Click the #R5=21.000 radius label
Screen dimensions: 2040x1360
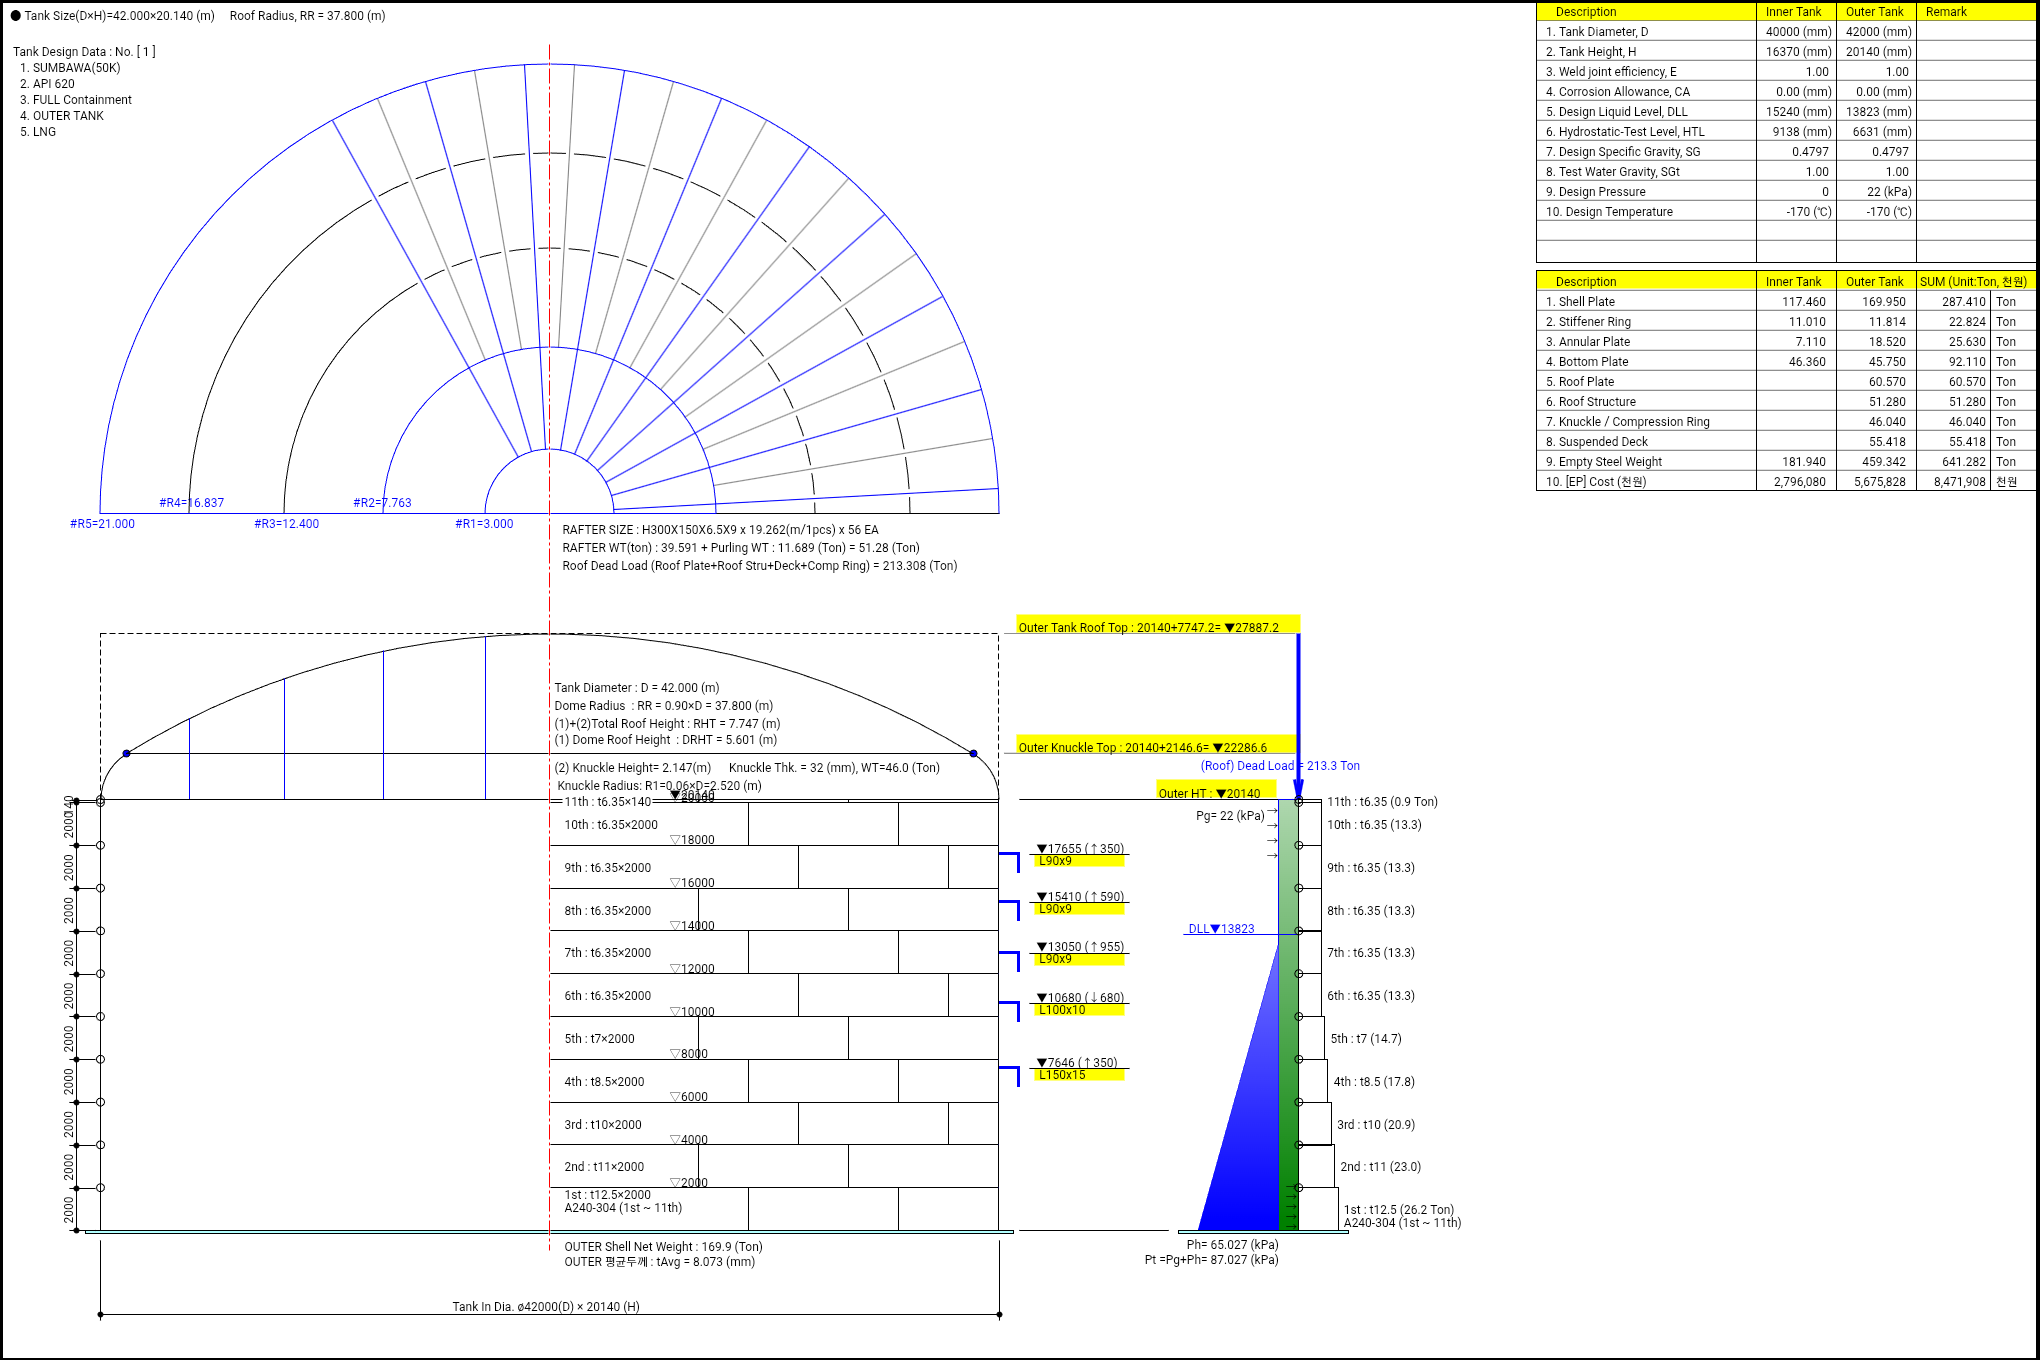[x=102, y=524]
